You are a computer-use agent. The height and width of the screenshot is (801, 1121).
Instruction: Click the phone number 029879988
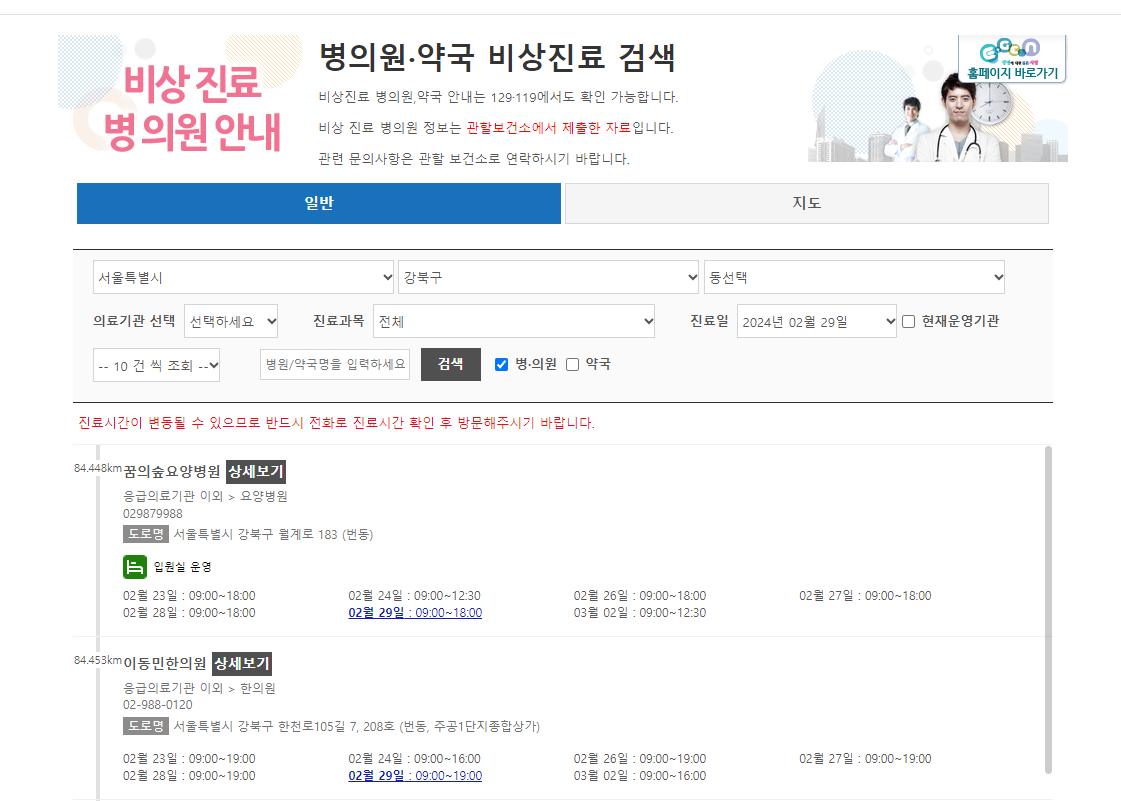(x=152, y=513)
